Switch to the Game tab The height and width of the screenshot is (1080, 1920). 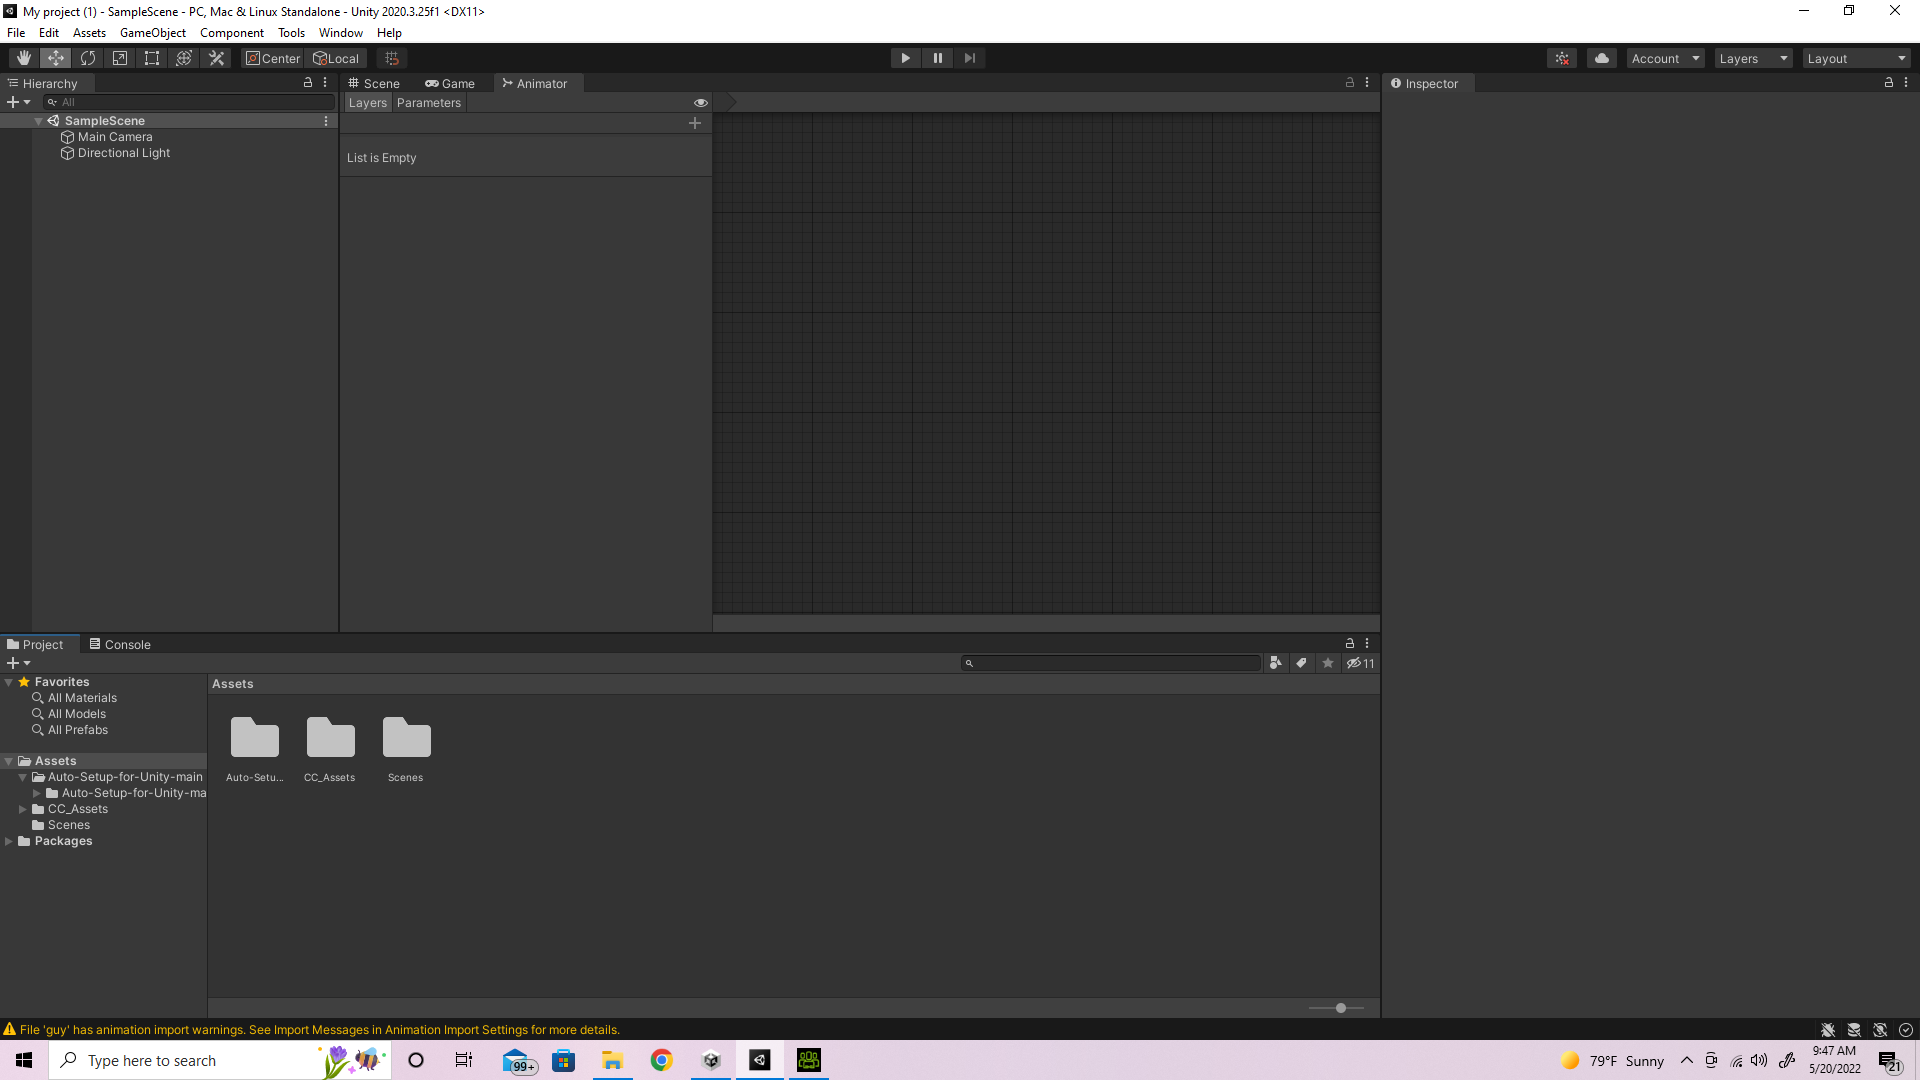click(450, 84)
